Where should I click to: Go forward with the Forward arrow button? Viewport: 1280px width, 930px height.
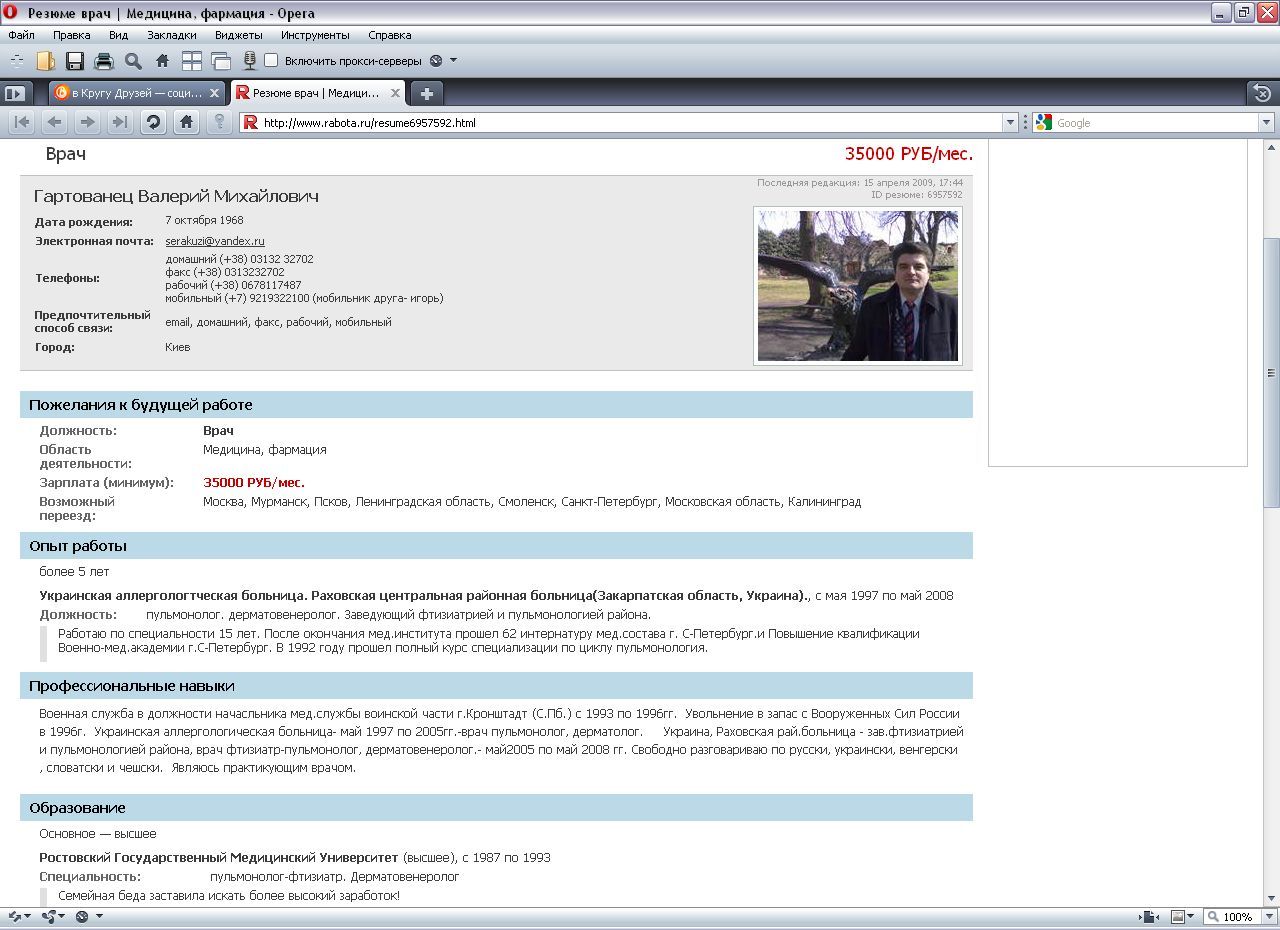(87, 122)
